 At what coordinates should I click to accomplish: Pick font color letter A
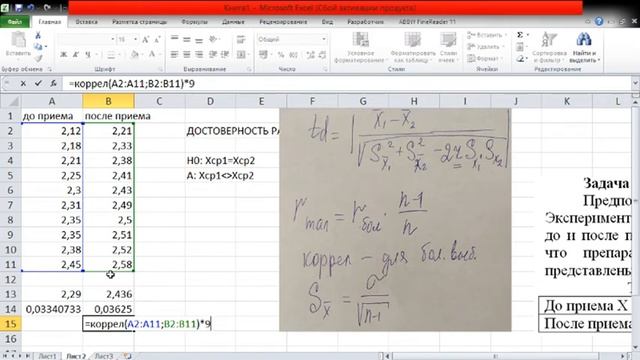pyautogui.click(x=152, y=54)
